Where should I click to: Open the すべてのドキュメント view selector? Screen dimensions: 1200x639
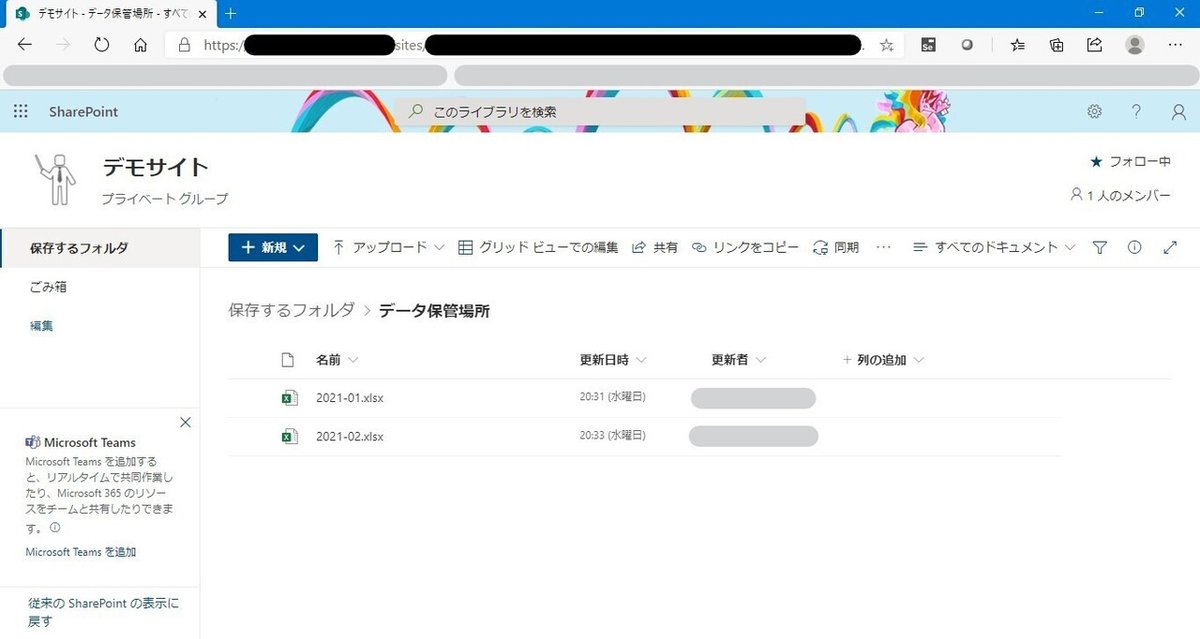point(993,247)
